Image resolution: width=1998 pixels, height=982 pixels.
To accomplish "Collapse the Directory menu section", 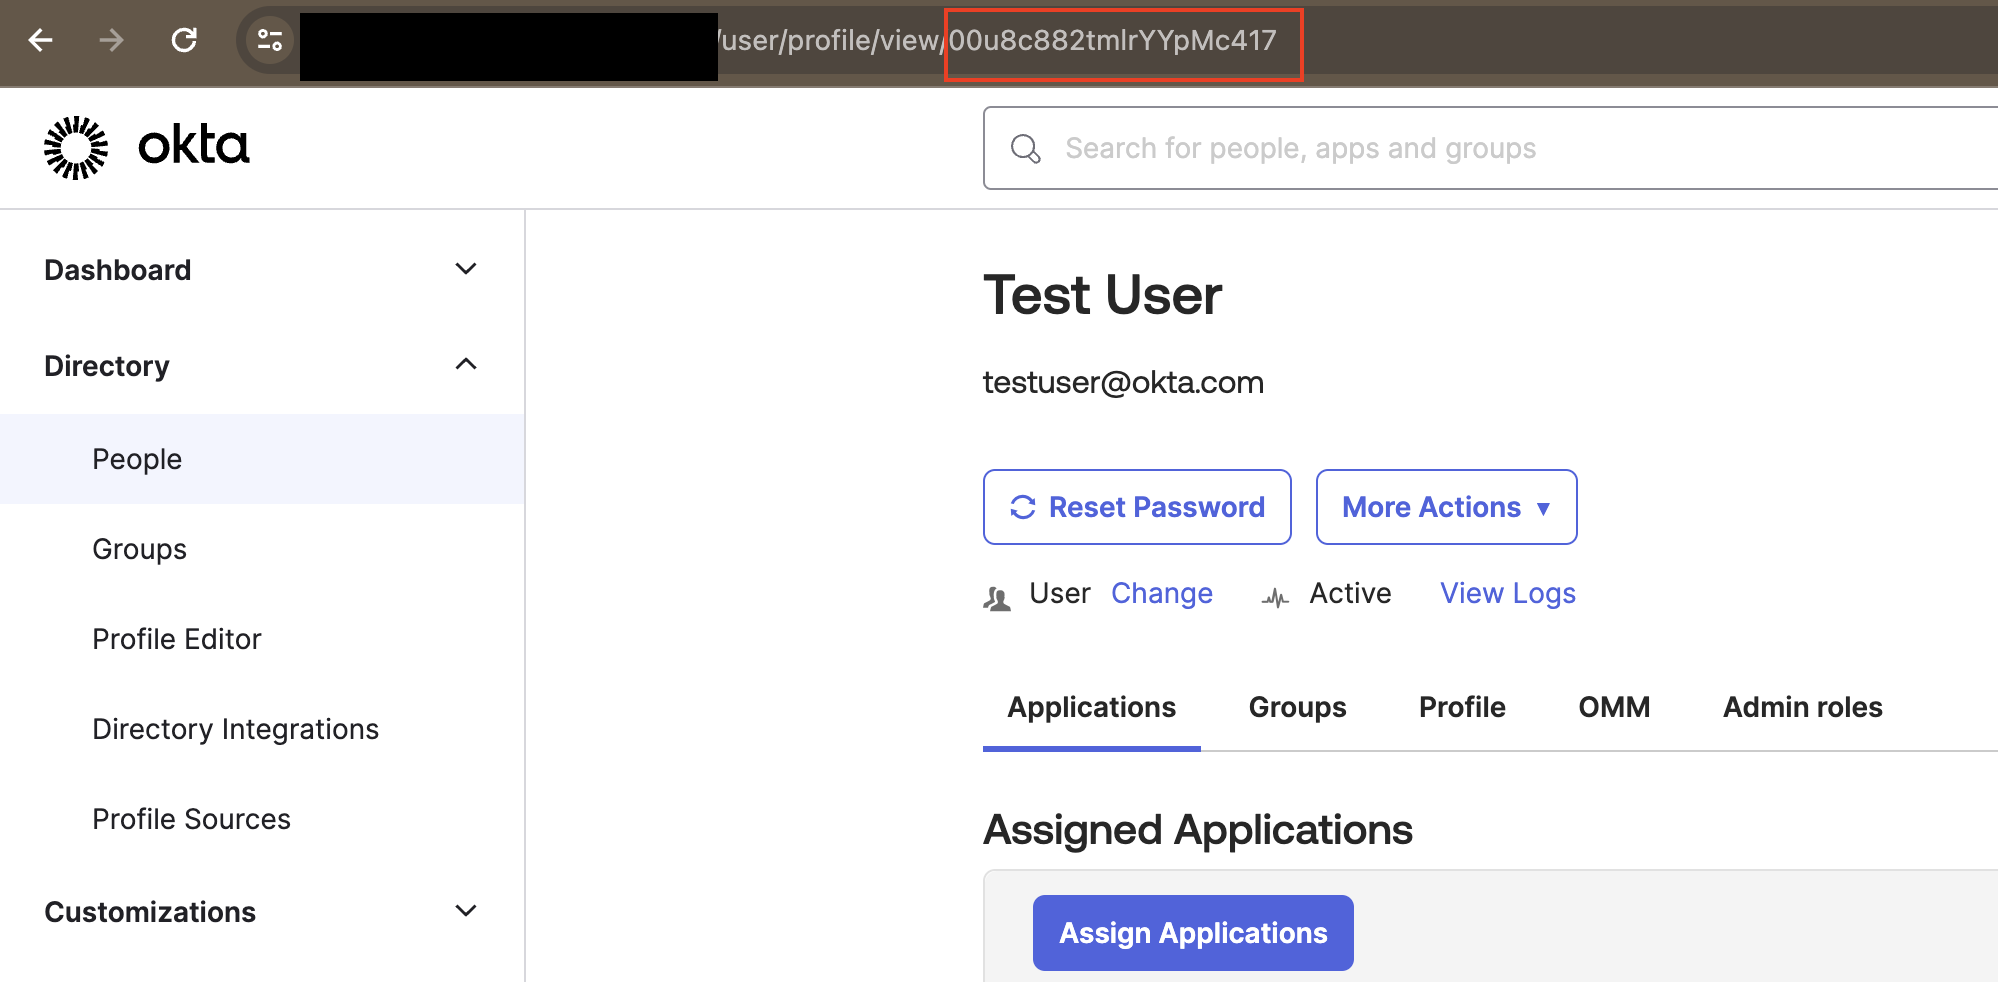I will 465,365.
